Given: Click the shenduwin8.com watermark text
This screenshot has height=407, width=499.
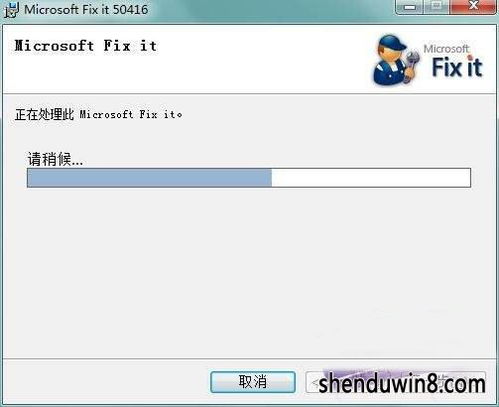Looking at the screenshot, I should [x=402, y=384].
